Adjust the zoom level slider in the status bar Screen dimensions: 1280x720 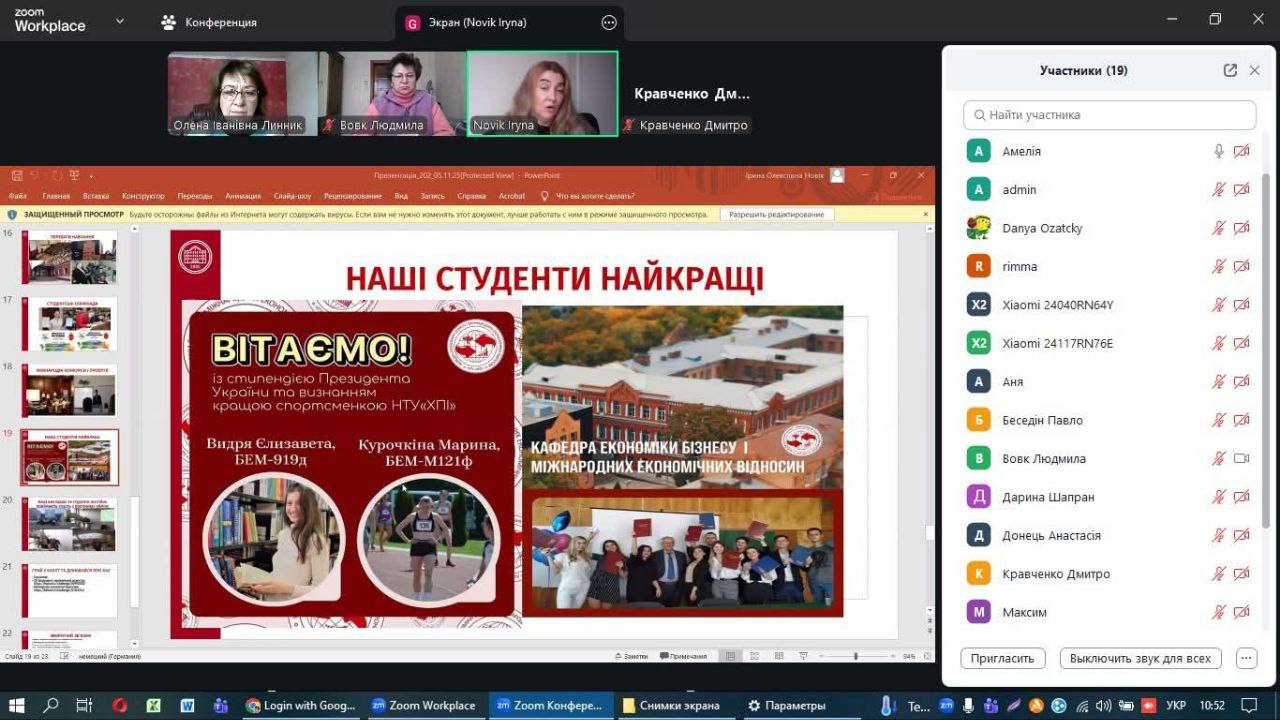click(x=856, y=657)
